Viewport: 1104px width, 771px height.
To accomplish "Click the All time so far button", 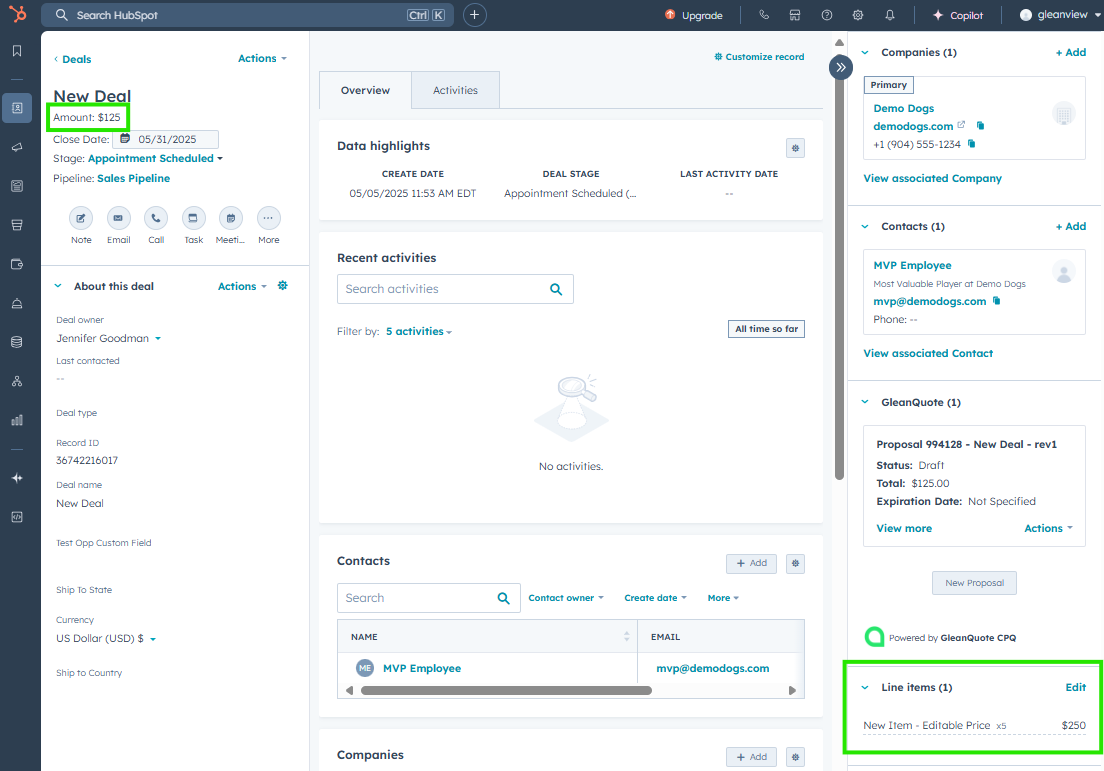I will [x=766, y=329].
